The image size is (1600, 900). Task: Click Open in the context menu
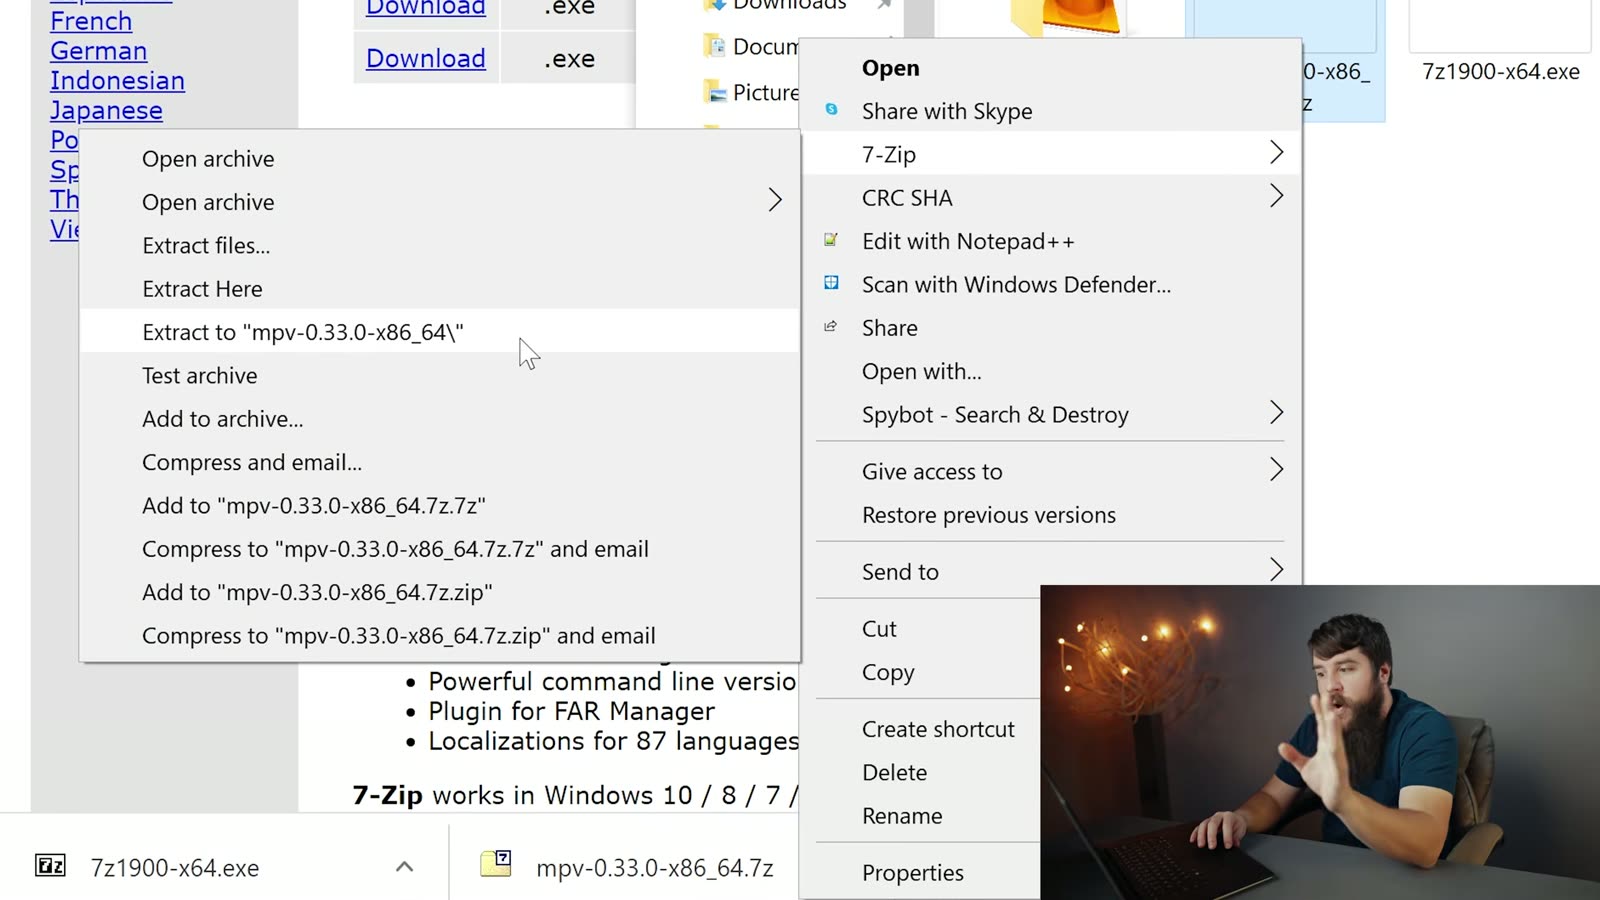coord(1051,68)
